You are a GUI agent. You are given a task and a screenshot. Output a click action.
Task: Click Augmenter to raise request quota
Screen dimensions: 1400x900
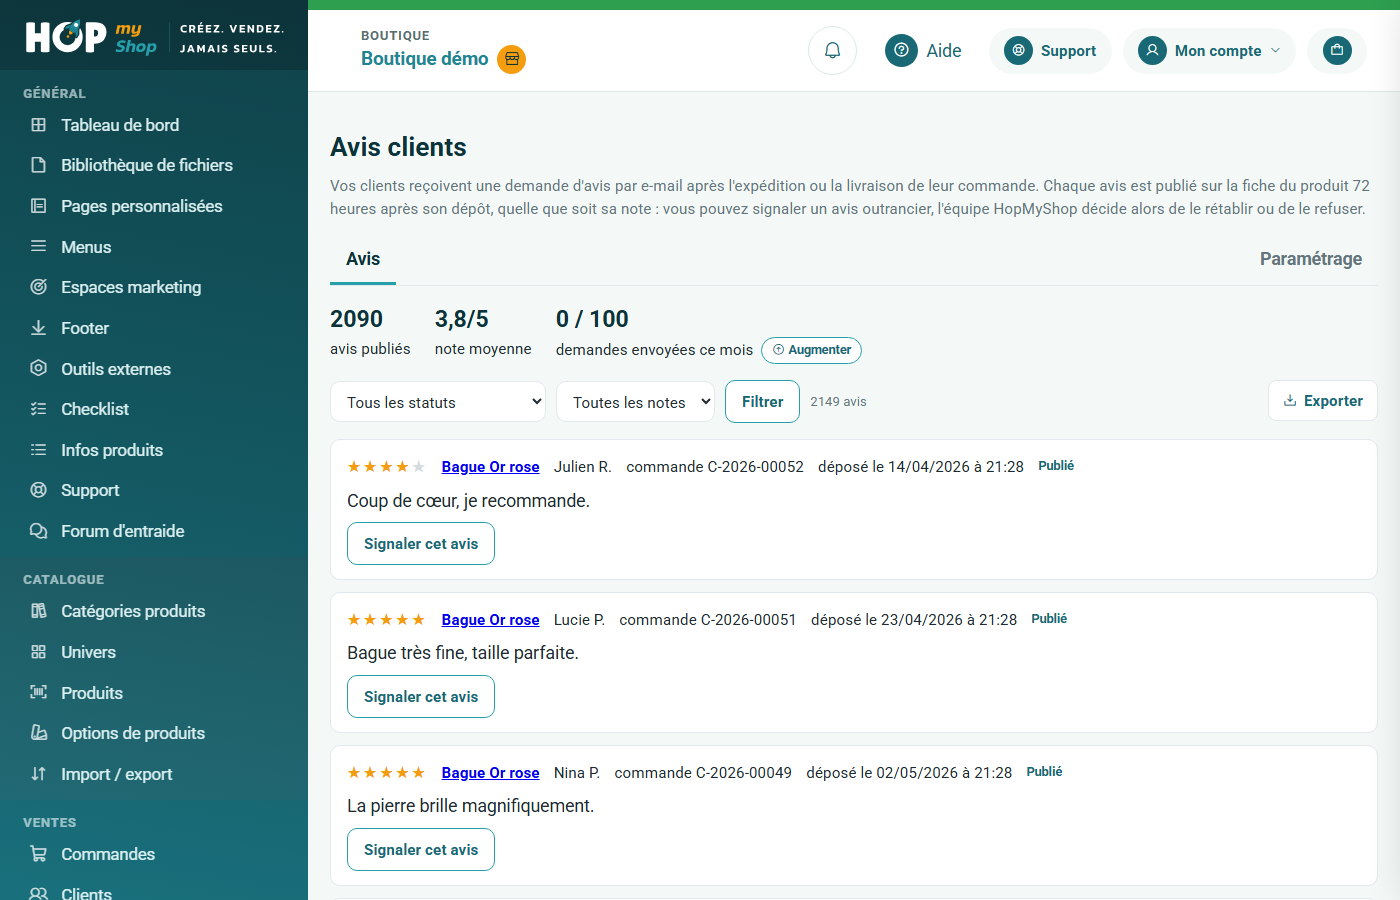coord(811,350)
